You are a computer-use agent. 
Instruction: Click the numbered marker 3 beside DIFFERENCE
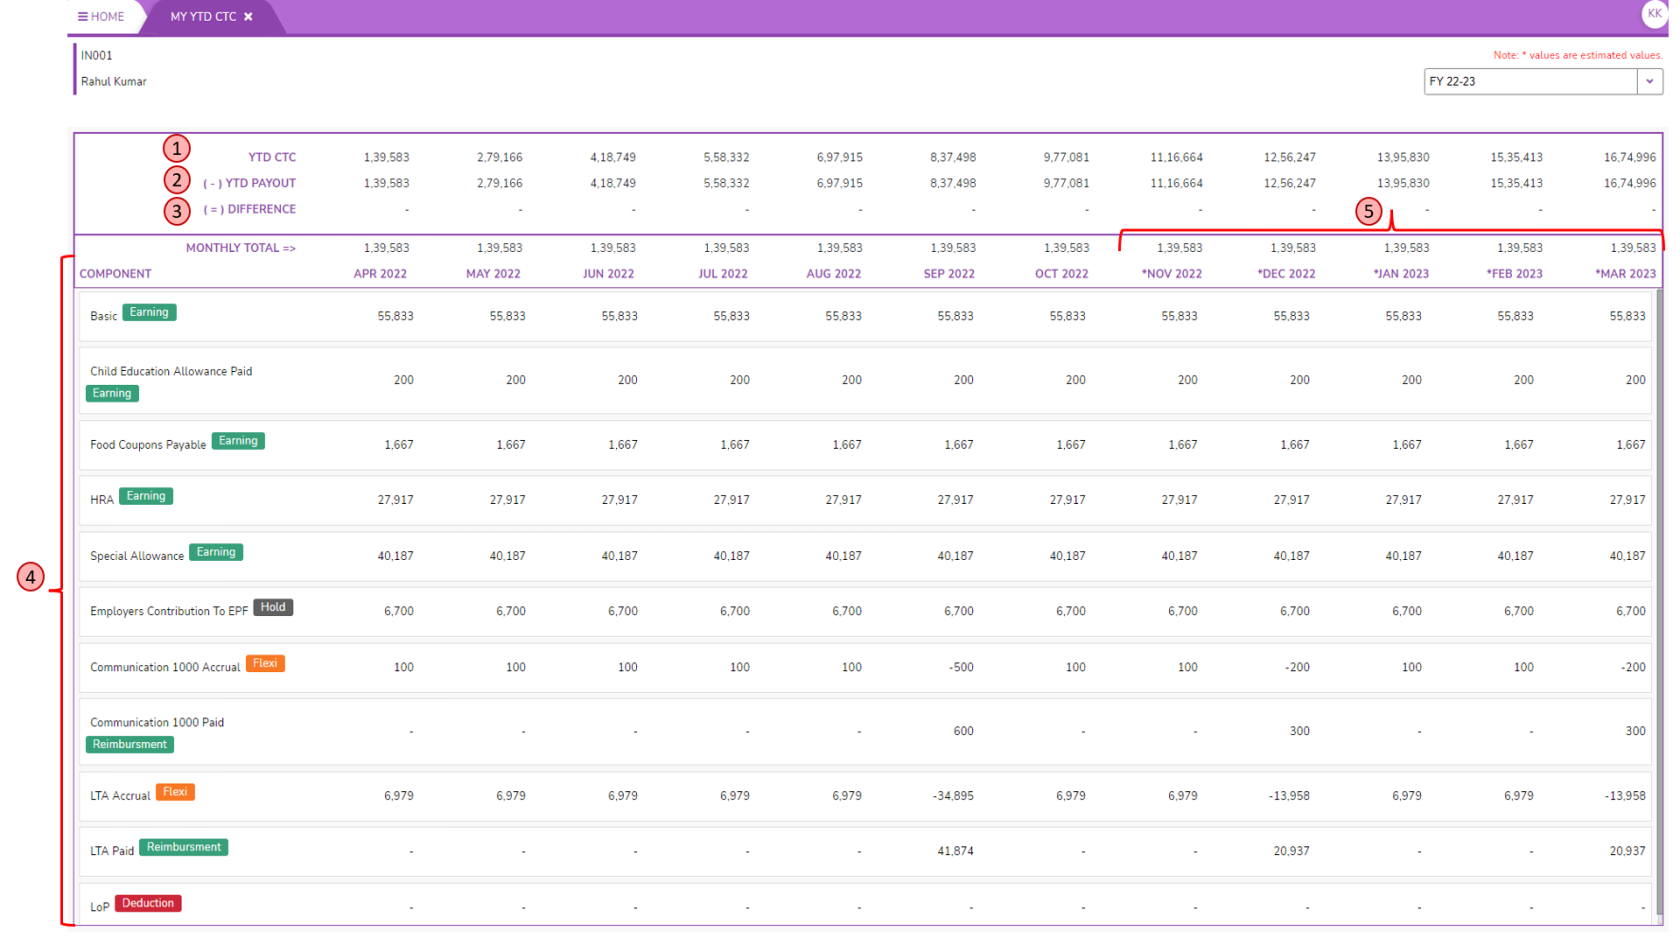coord(177,211)
